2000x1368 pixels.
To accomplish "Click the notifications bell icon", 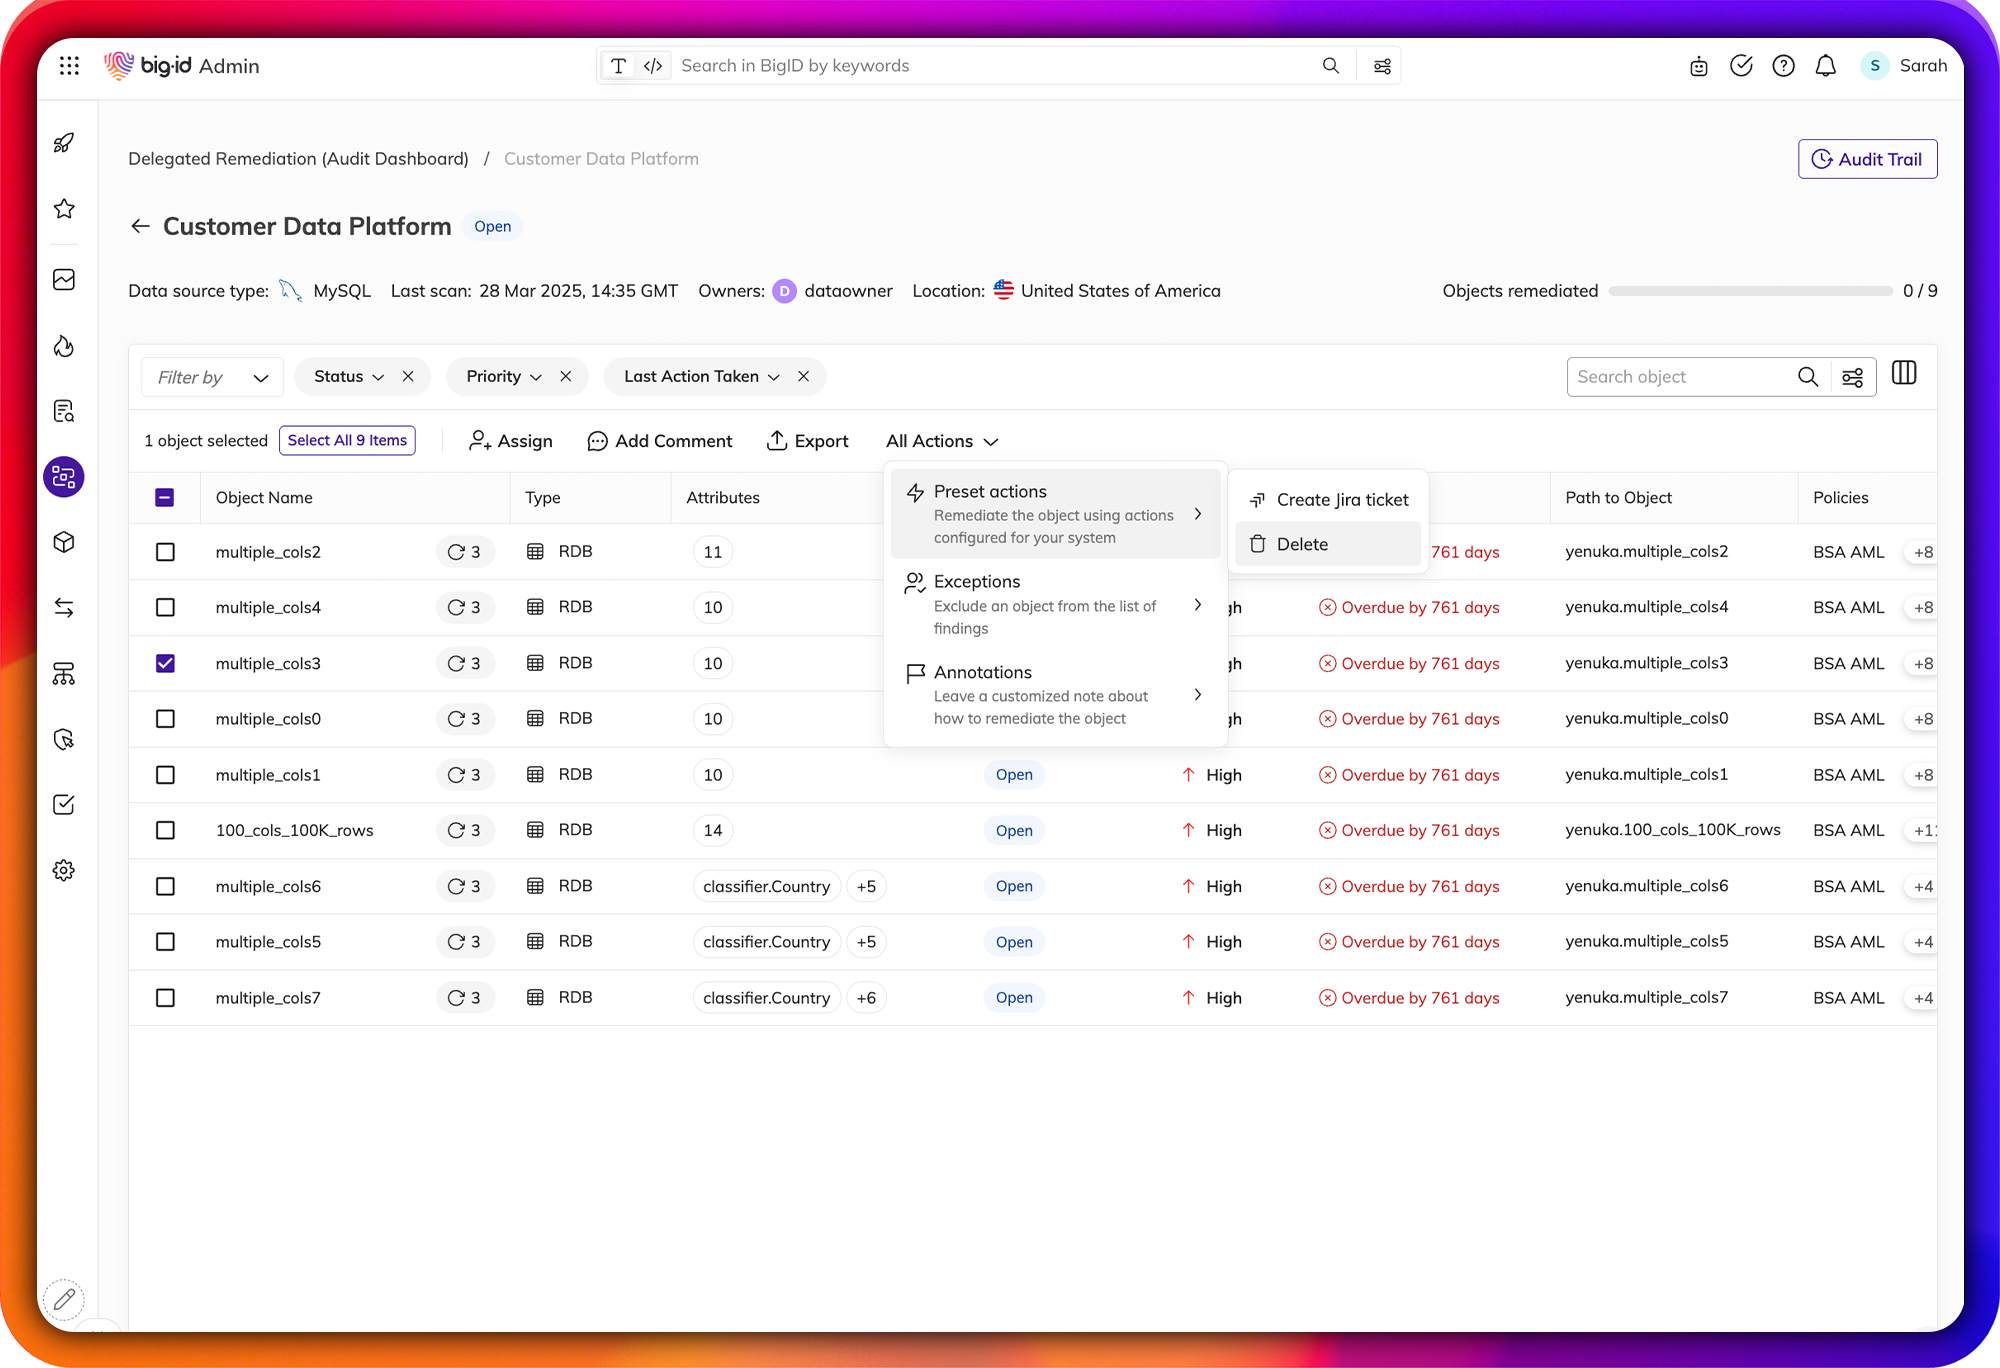I will click(1825, 66).
